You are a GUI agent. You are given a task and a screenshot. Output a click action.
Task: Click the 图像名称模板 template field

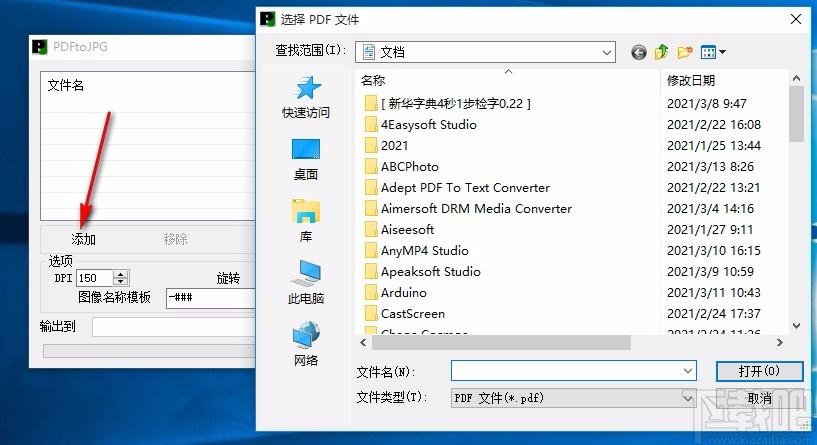(x=211, y=298)
